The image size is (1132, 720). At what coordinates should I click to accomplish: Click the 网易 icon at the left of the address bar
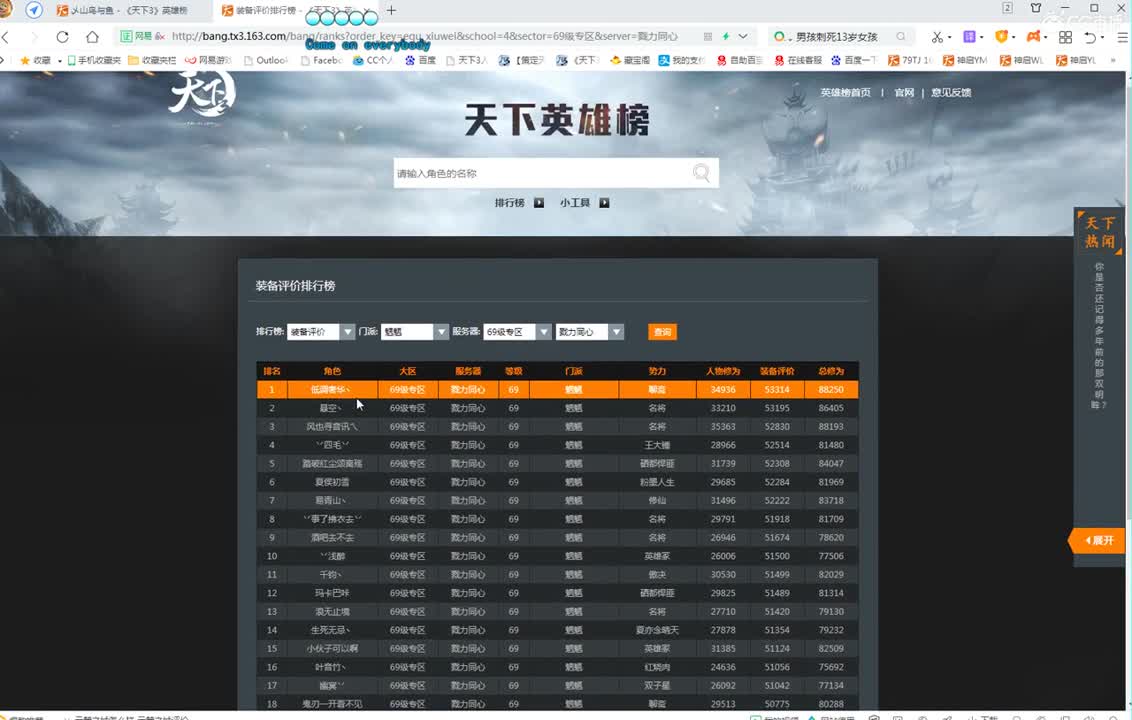point(130,37)
